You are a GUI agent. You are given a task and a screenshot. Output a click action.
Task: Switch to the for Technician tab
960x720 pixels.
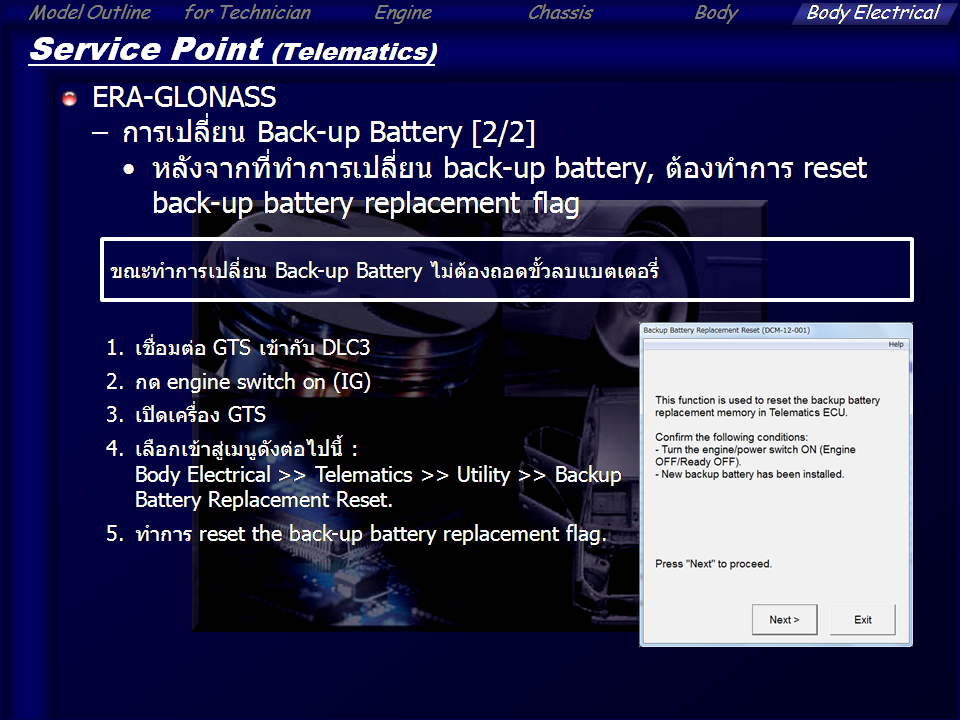click(247, 12)
